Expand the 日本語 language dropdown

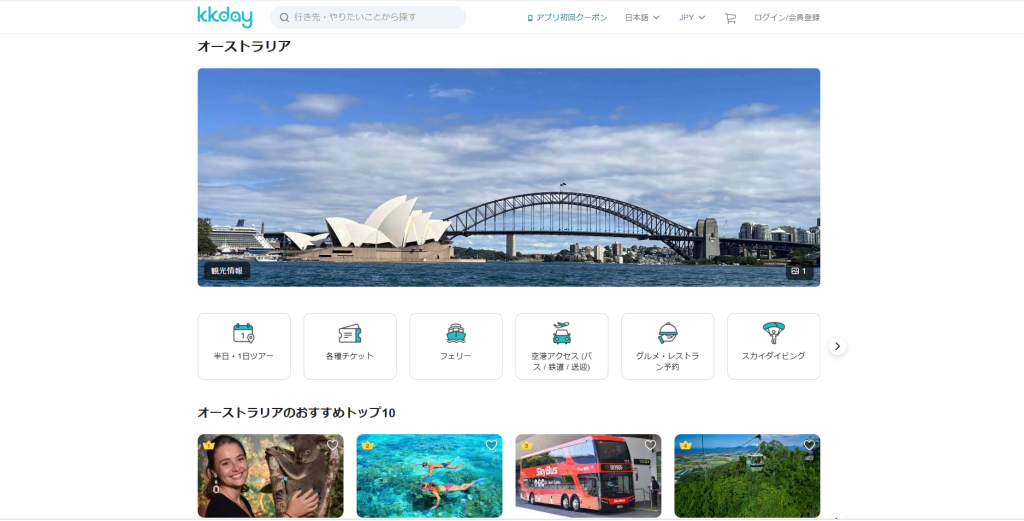click(642, 18)
